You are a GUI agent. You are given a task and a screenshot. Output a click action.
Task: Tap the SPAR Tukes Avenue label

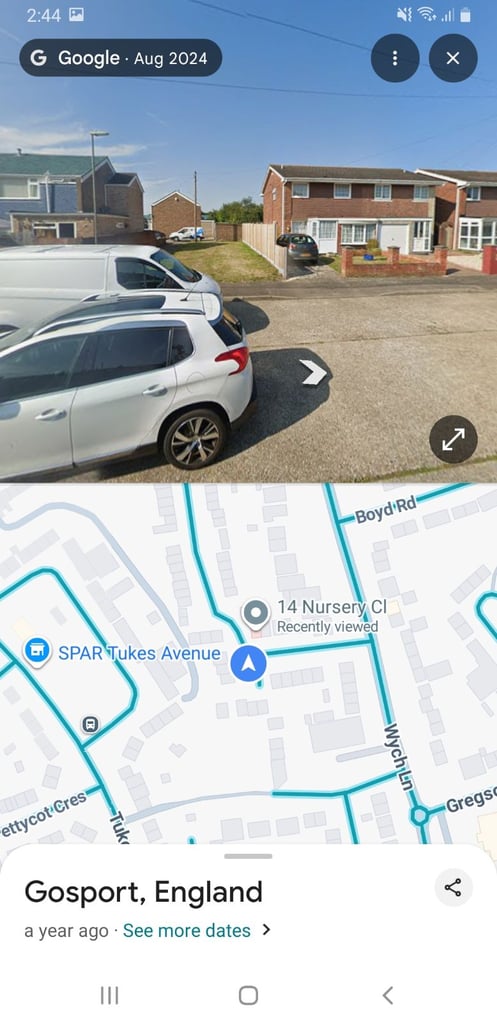139,653
